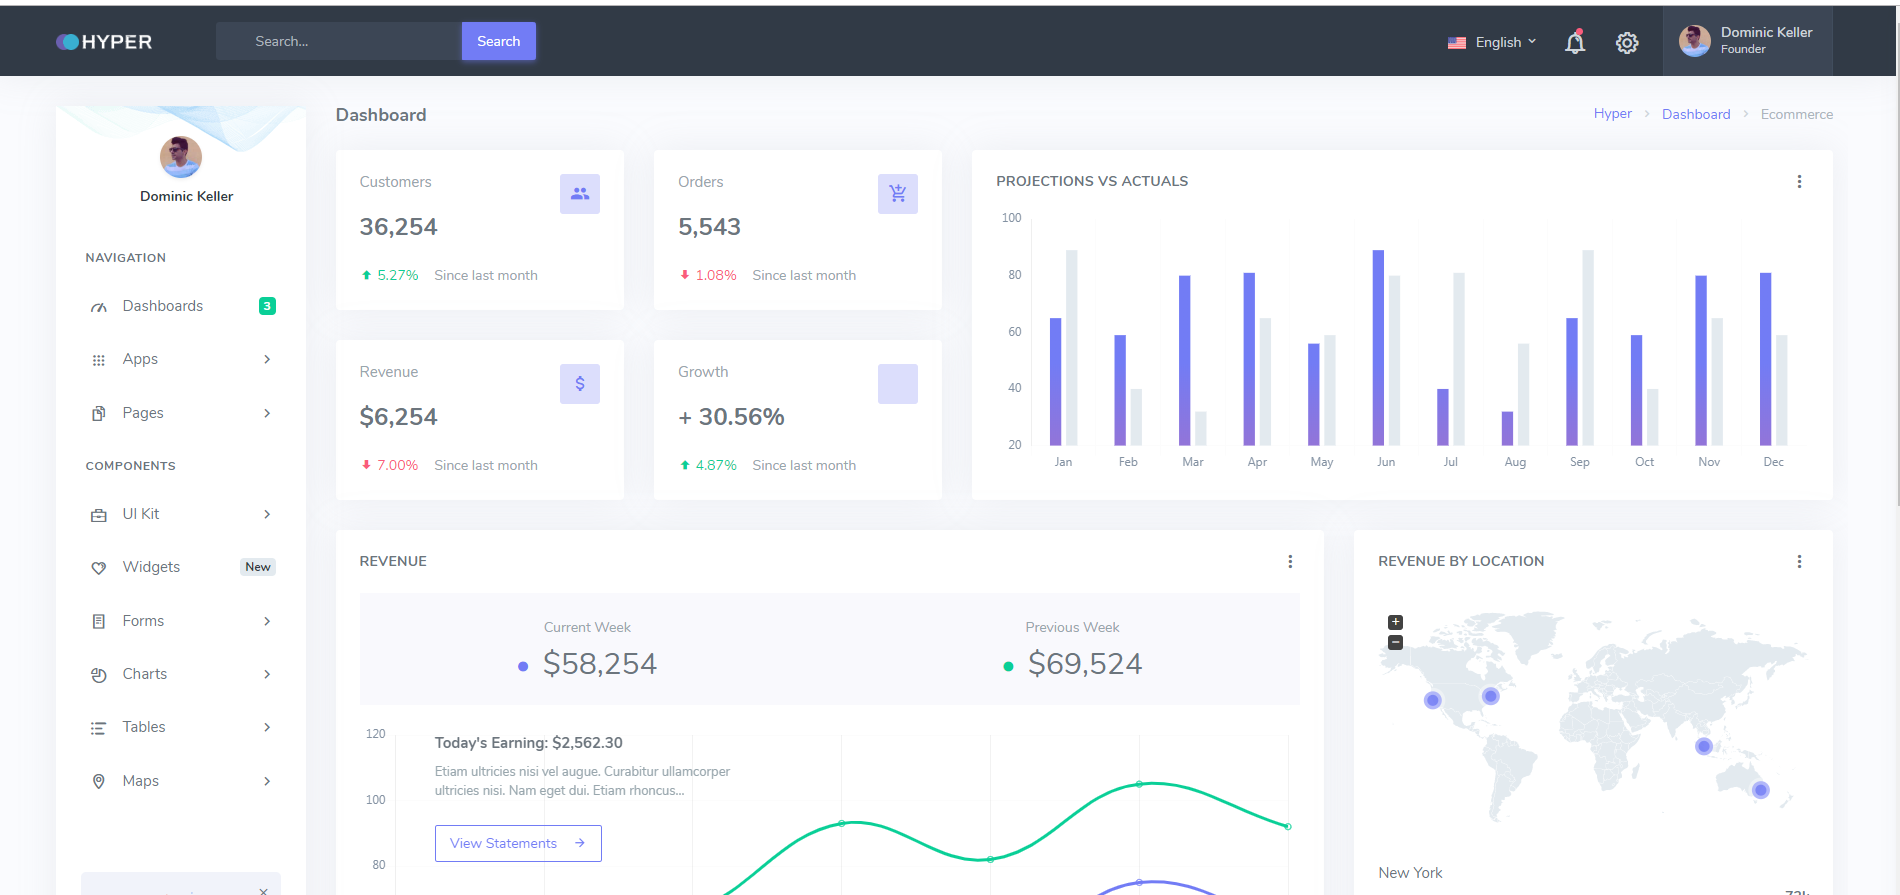Open the Dashboards menu item
Screen dimensions: 1900x895
(x=181, y=306)
